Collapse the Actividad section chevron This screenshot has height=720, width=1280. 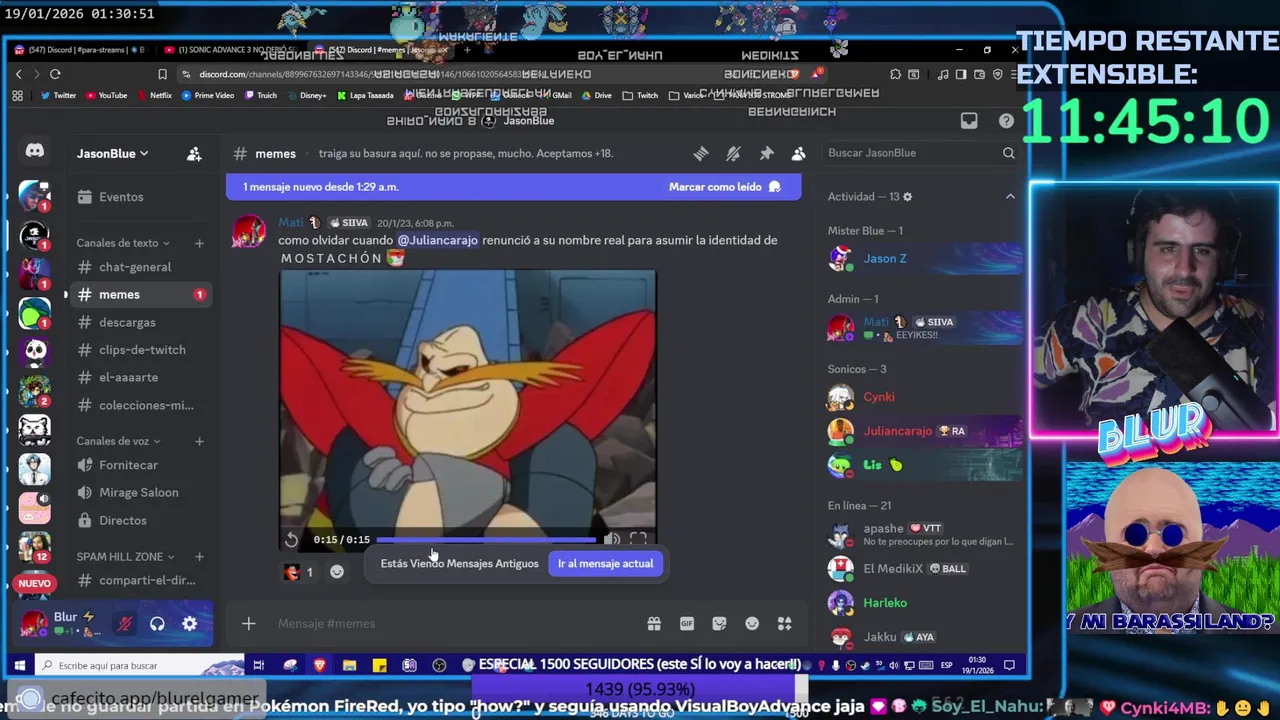(1010, 197)
